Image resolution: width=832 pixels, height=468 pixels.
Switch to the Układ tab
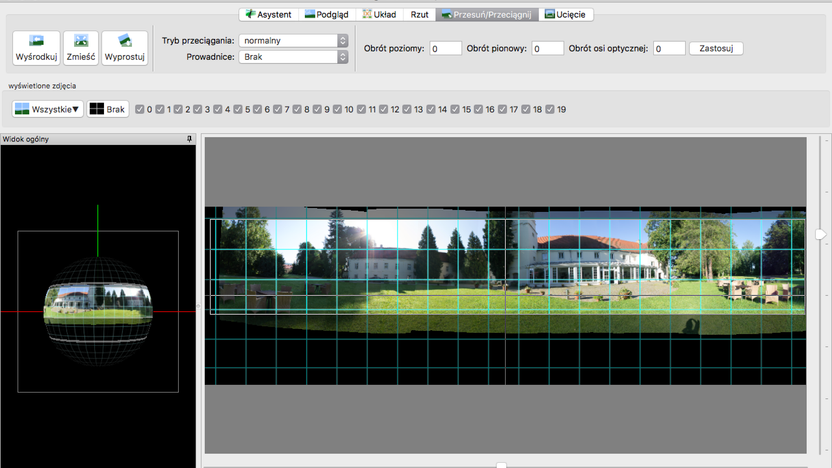(379, 14)
